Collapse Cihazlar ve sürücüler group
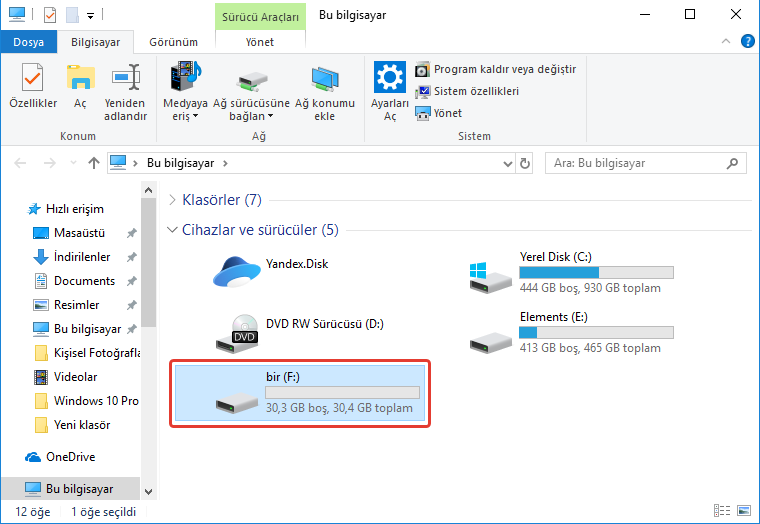760x524 pixels. (173, 230)
